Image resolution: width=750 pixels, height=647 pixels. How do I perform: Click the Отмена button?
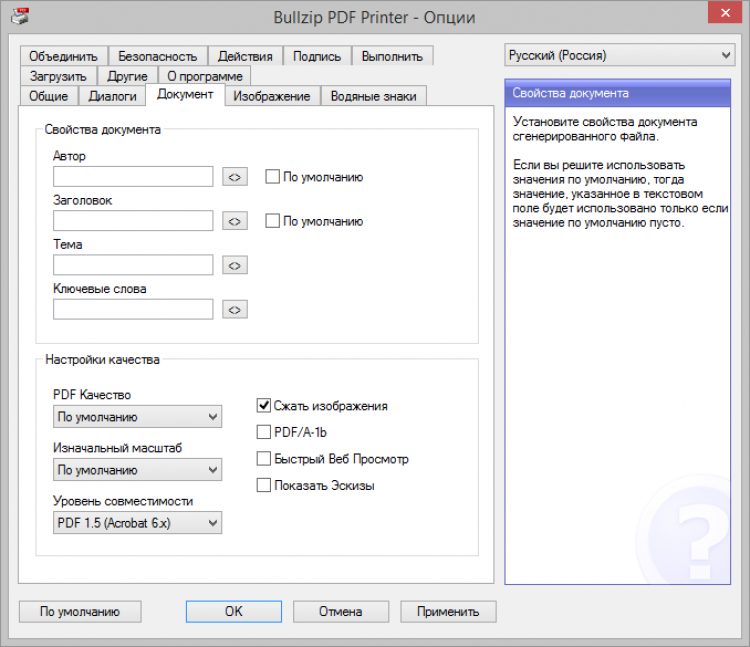coord(341,611)
